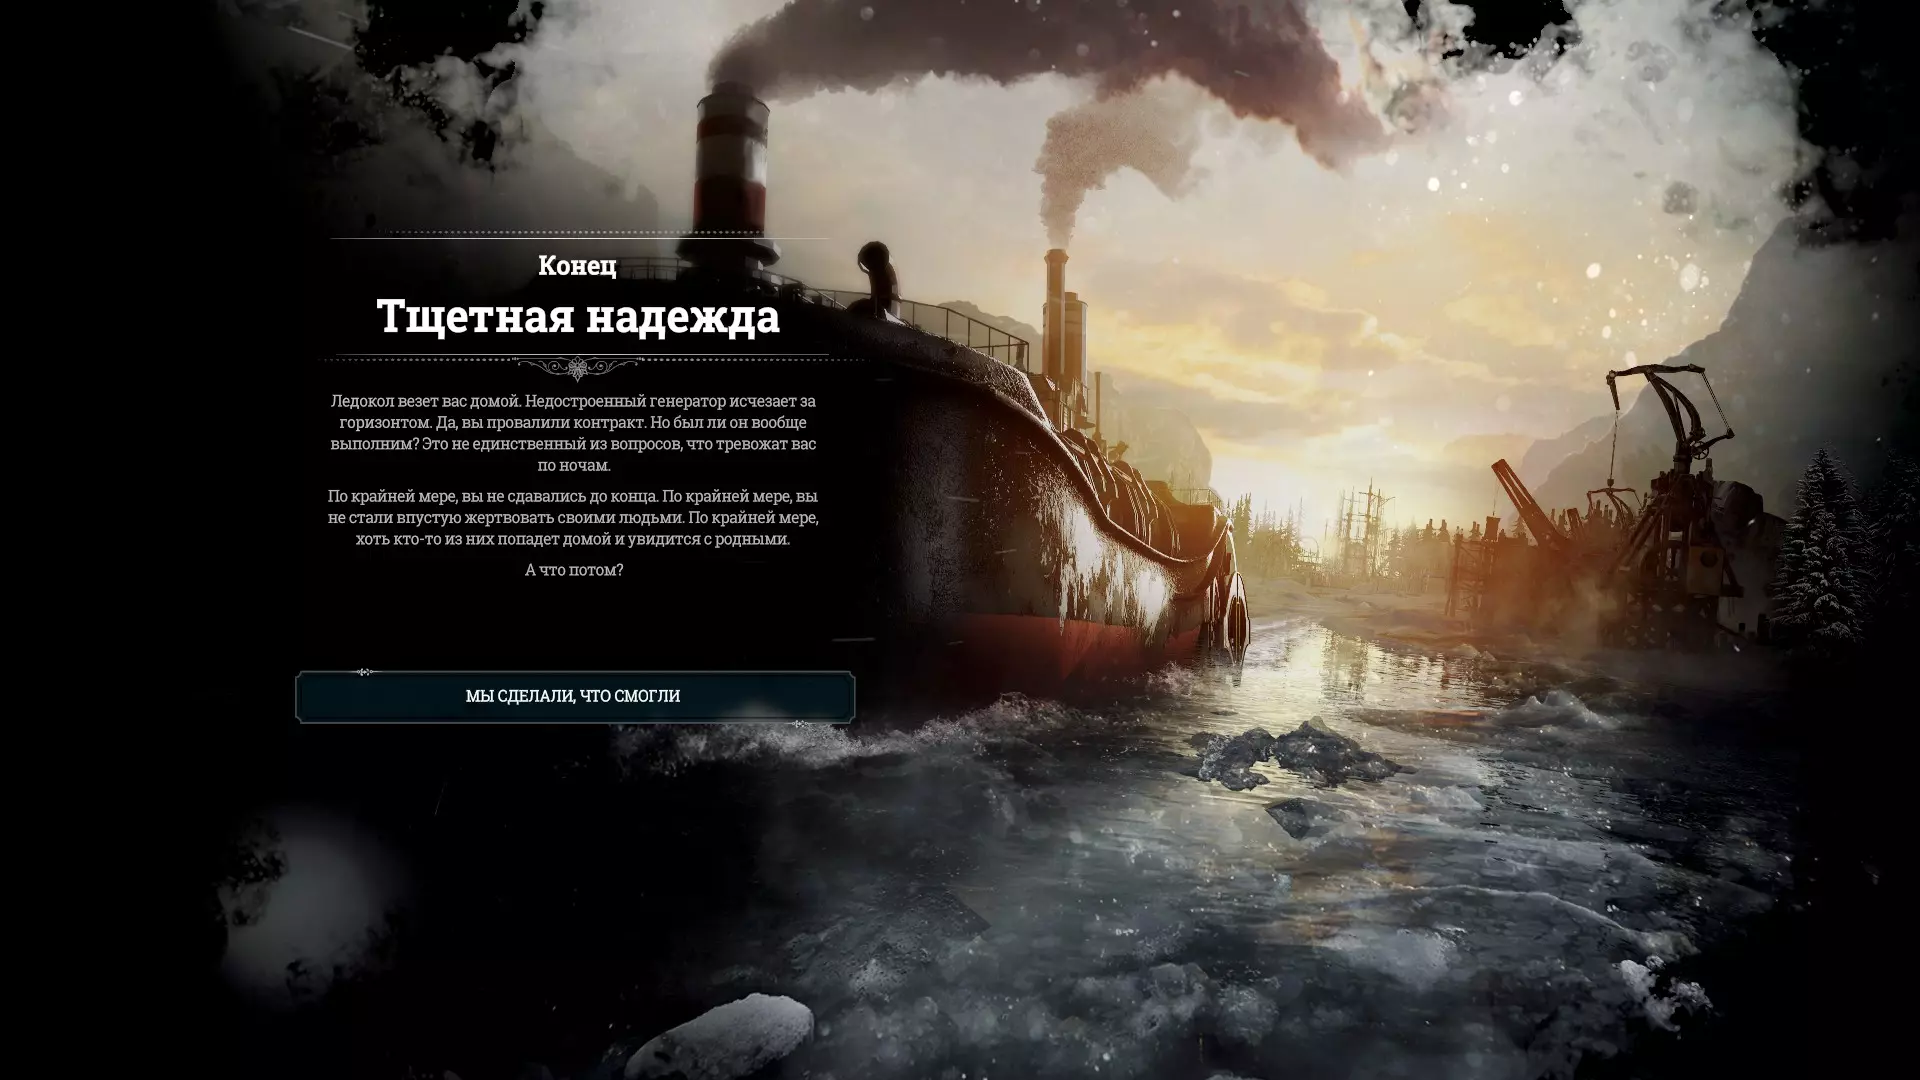Click the ornament on button's bottom-right corner

(800, 723)
